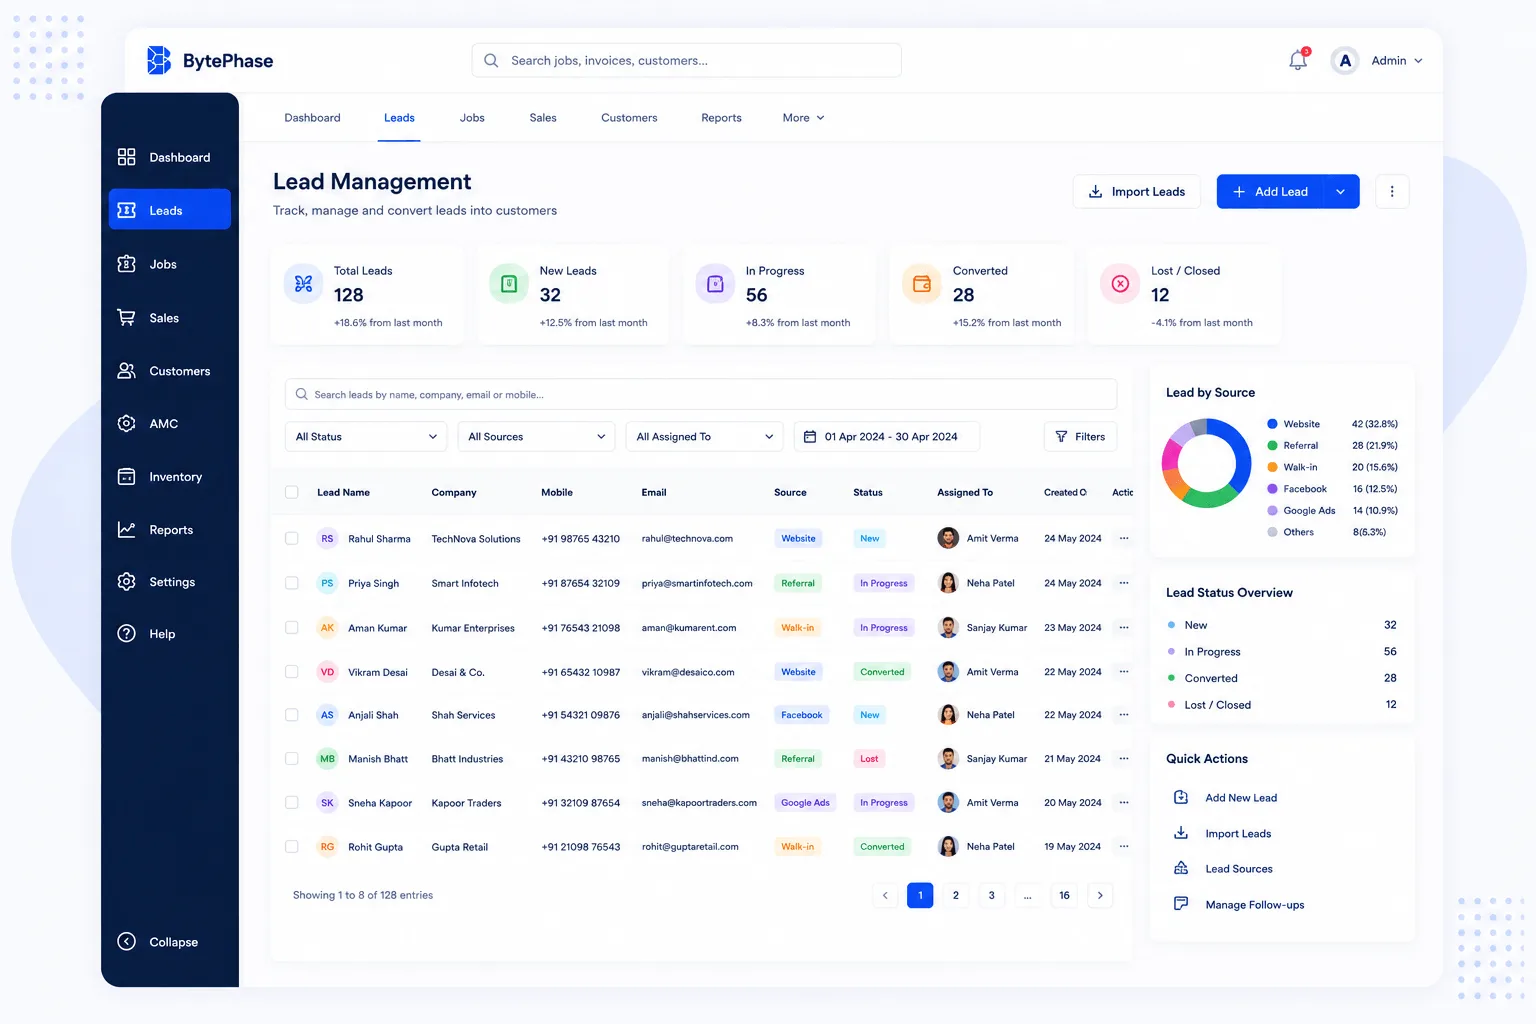The image size is (1536, 1024).
Task: Select the Anjali Shah row checkbox
Action: coord(292,715)
